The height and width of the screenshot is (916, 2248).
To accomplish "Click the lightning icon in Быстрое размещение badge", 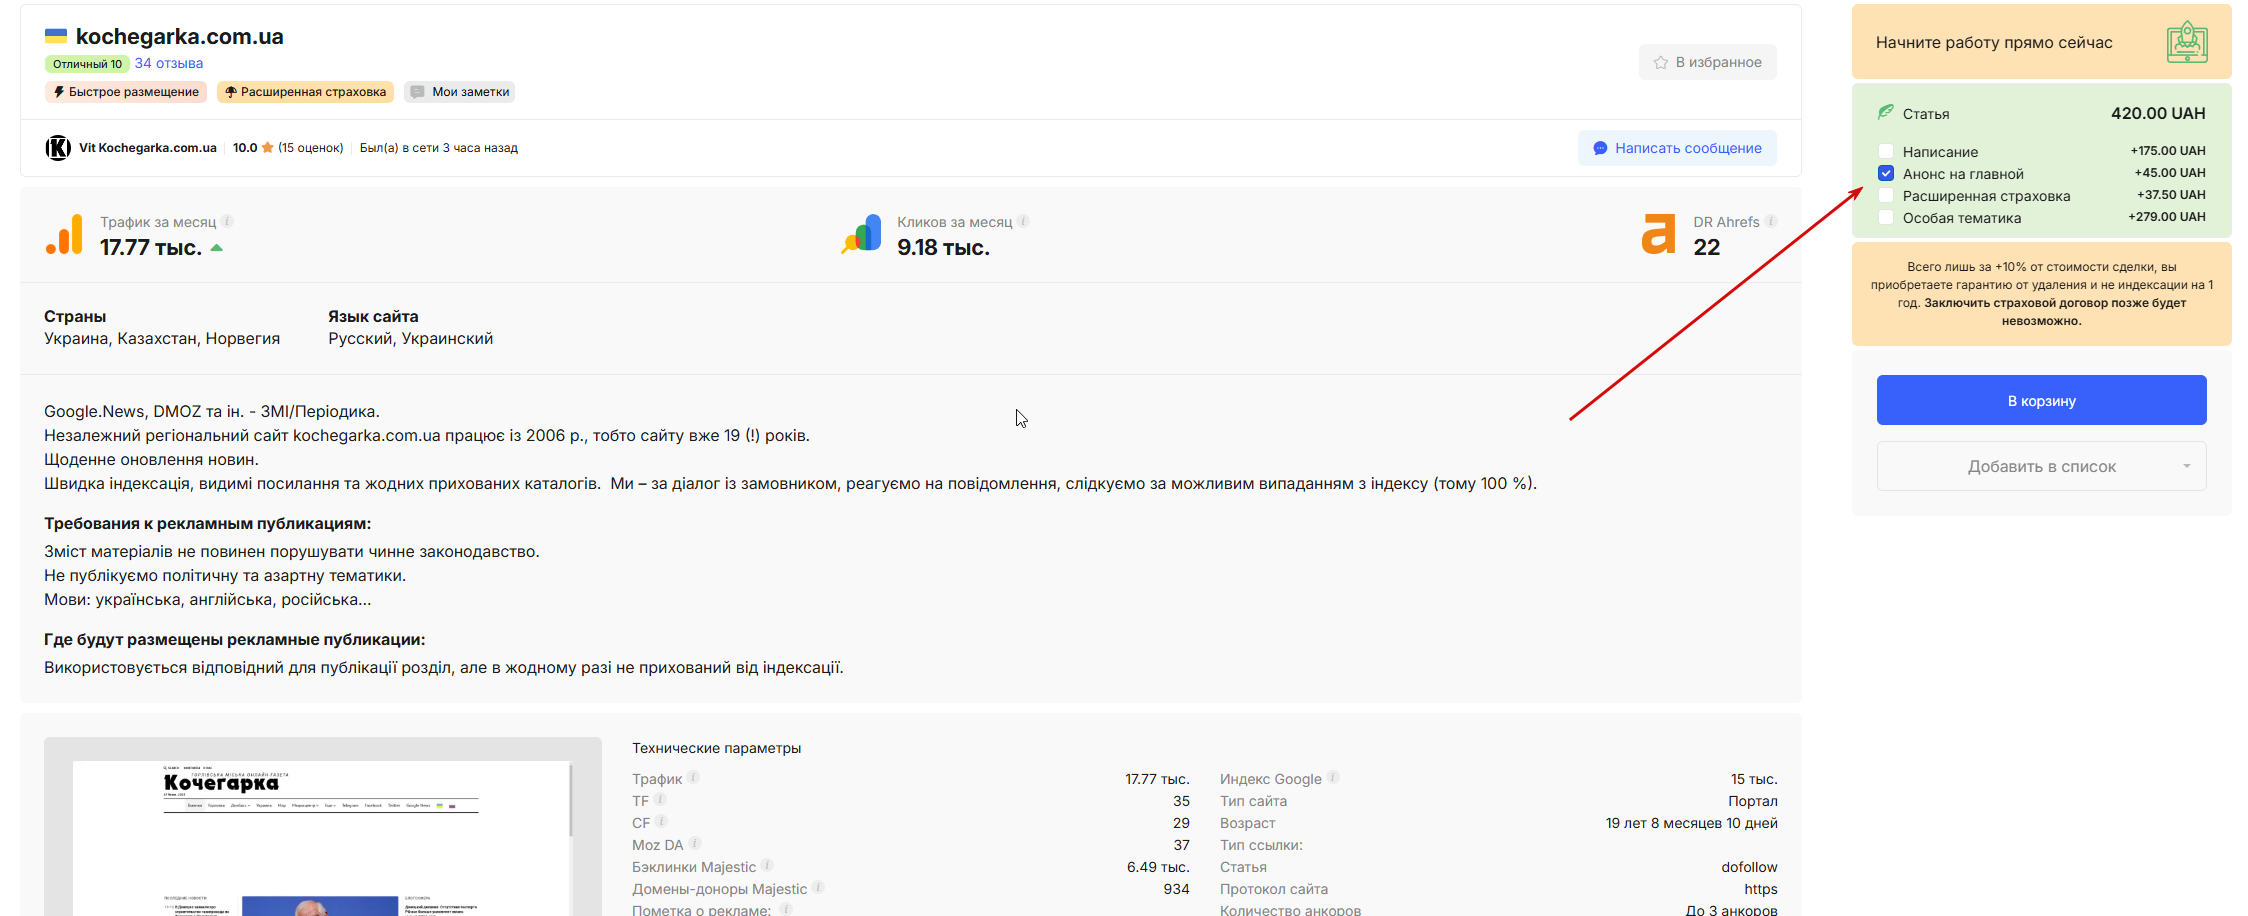I will click(x=59, y=92).
